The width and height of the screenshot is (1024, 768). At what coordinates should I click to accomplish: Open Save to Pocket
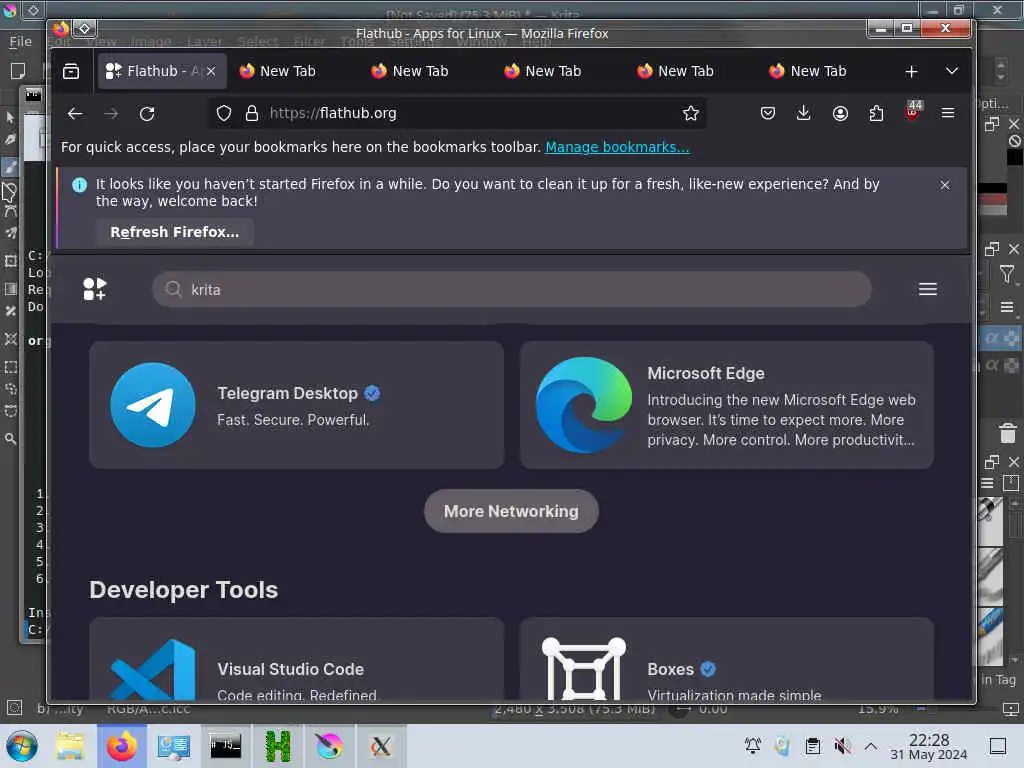tap(768, 114)
